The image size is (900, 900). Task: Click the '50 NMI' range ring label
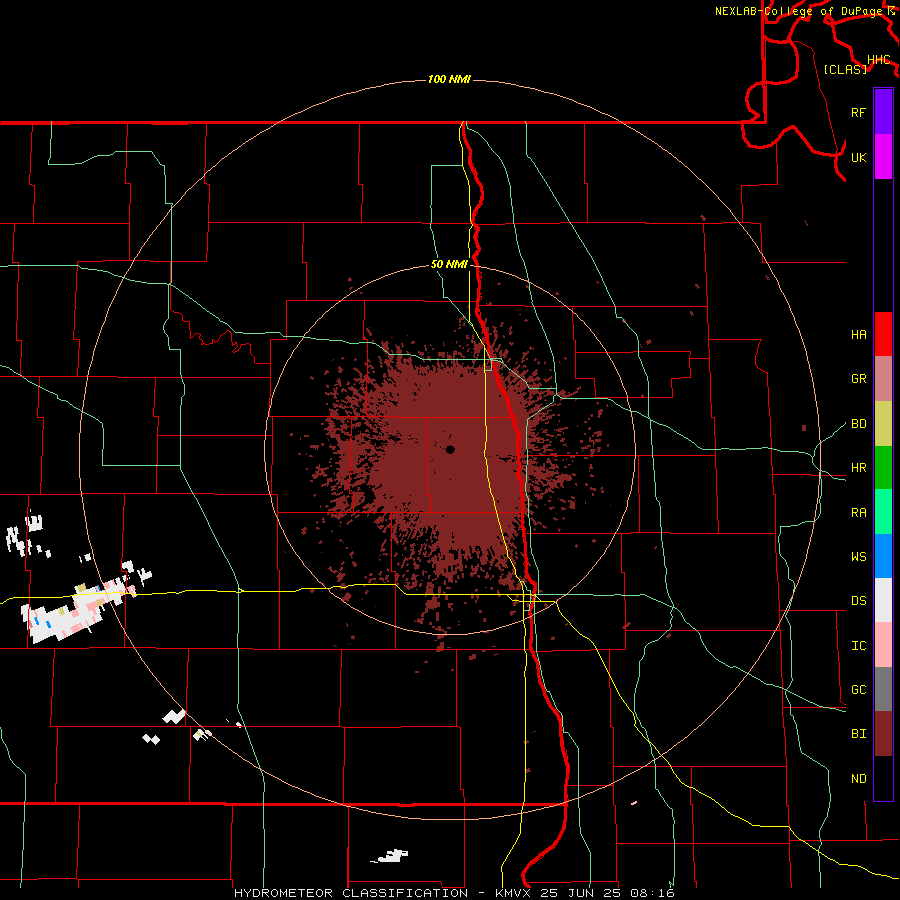point(449,265)
